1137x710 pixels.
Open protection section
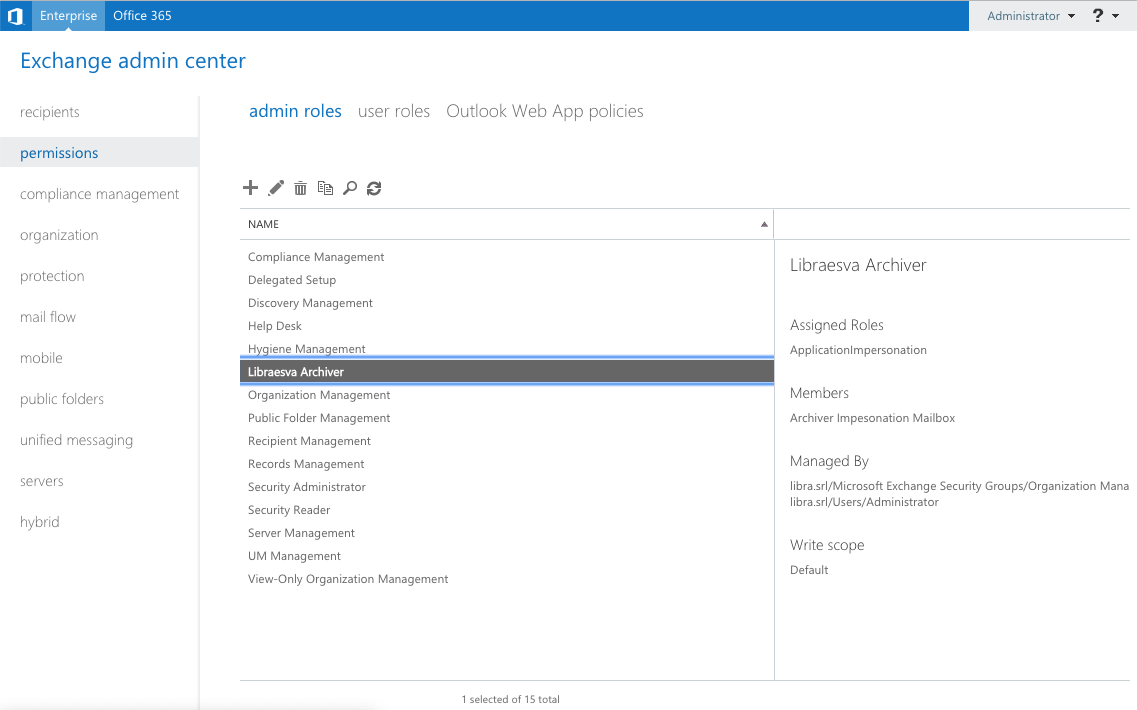pyautogui.click(x=51, y=276)
